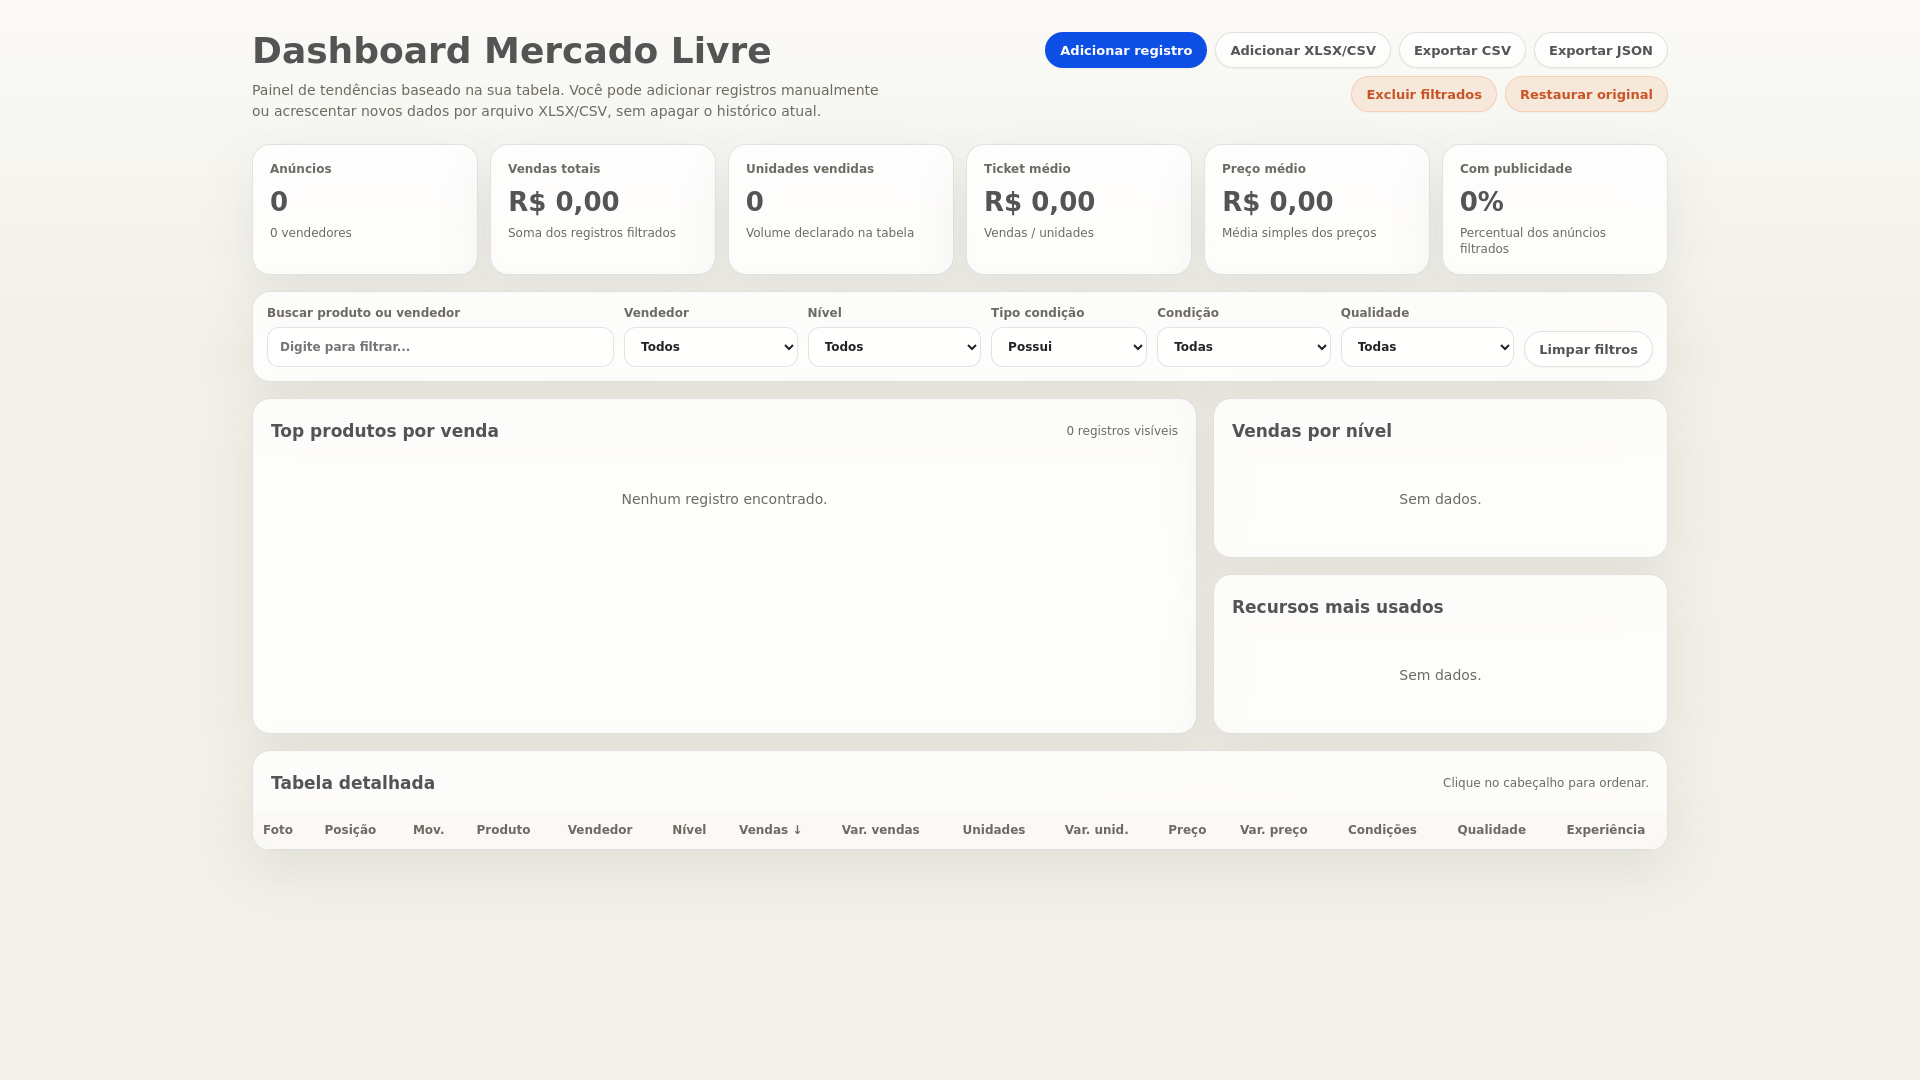The height and width of the screenshot is (1080, 1920).
Task: Click 'Clique no cabeçalho para ordenar.' hint
Action: tap(1545, 783)
